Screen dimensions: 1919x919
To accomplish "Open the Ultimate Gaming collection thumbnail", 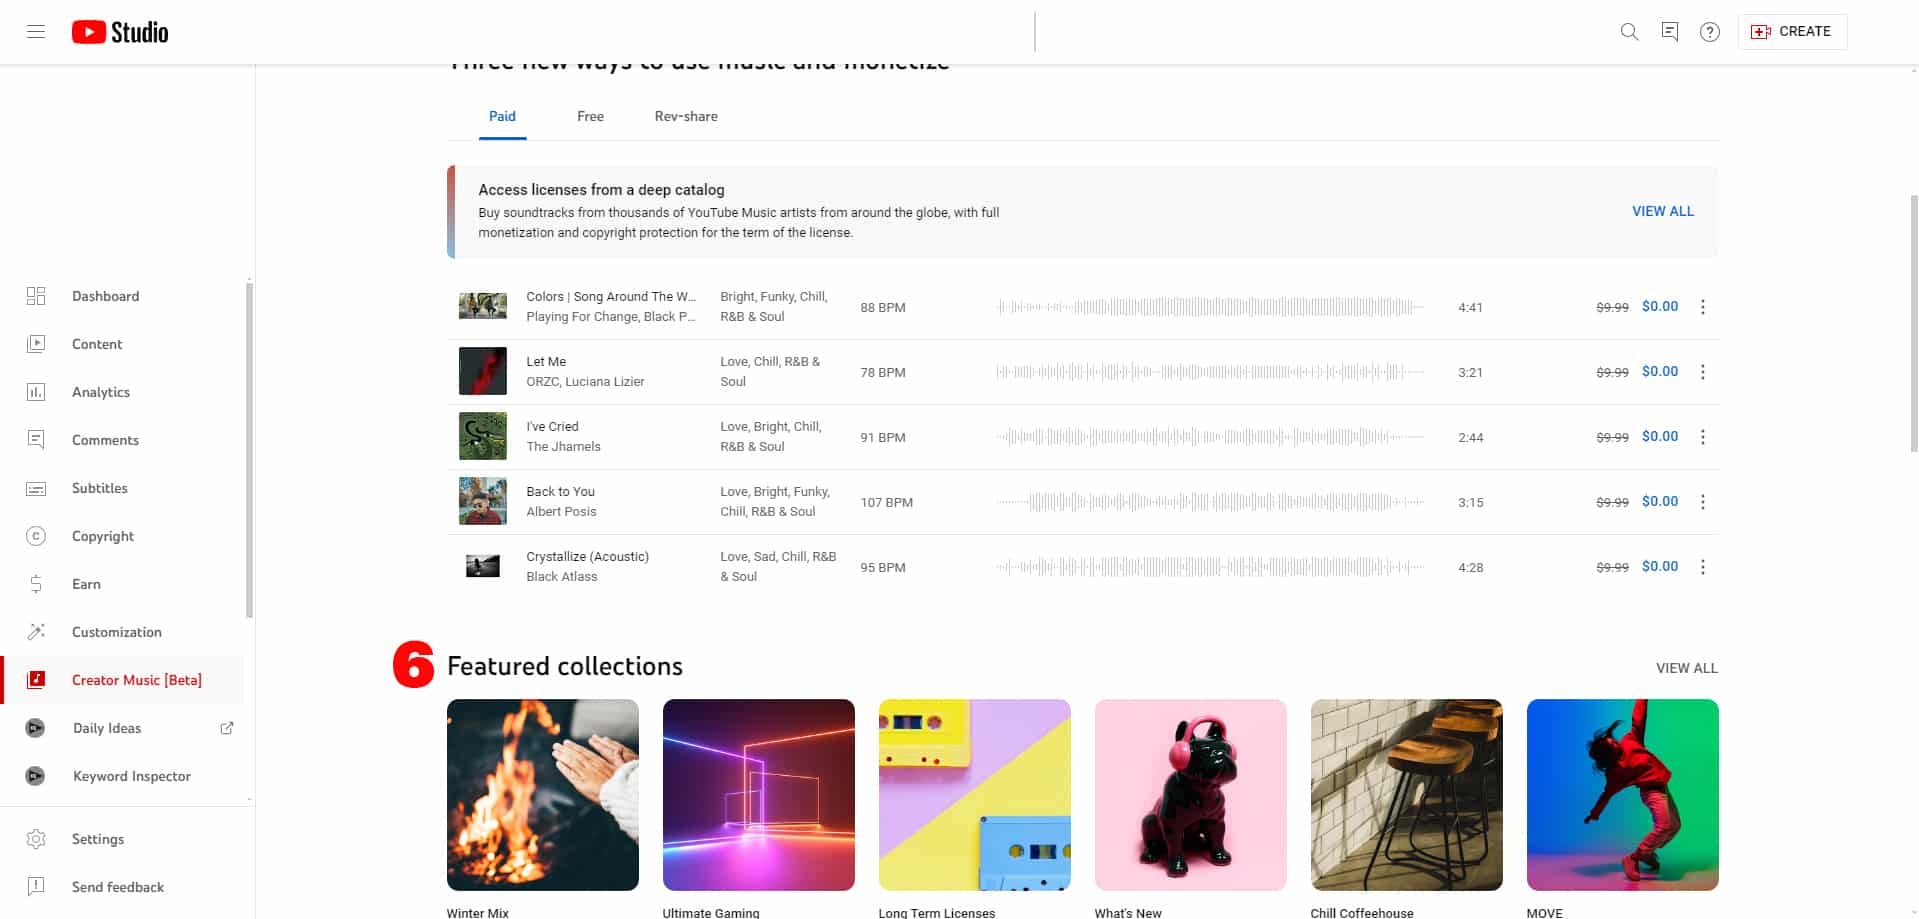I will (758, 794).
